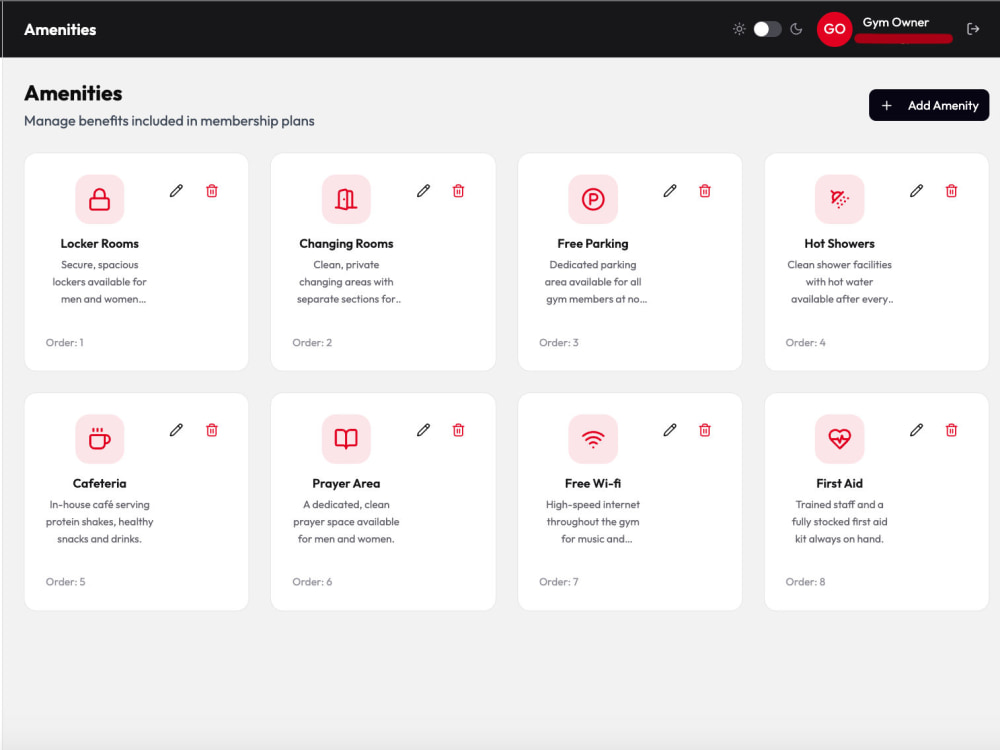Click the Add Amenity button
This screenshot has width=1000, height=750.
(x=929, y=105)
